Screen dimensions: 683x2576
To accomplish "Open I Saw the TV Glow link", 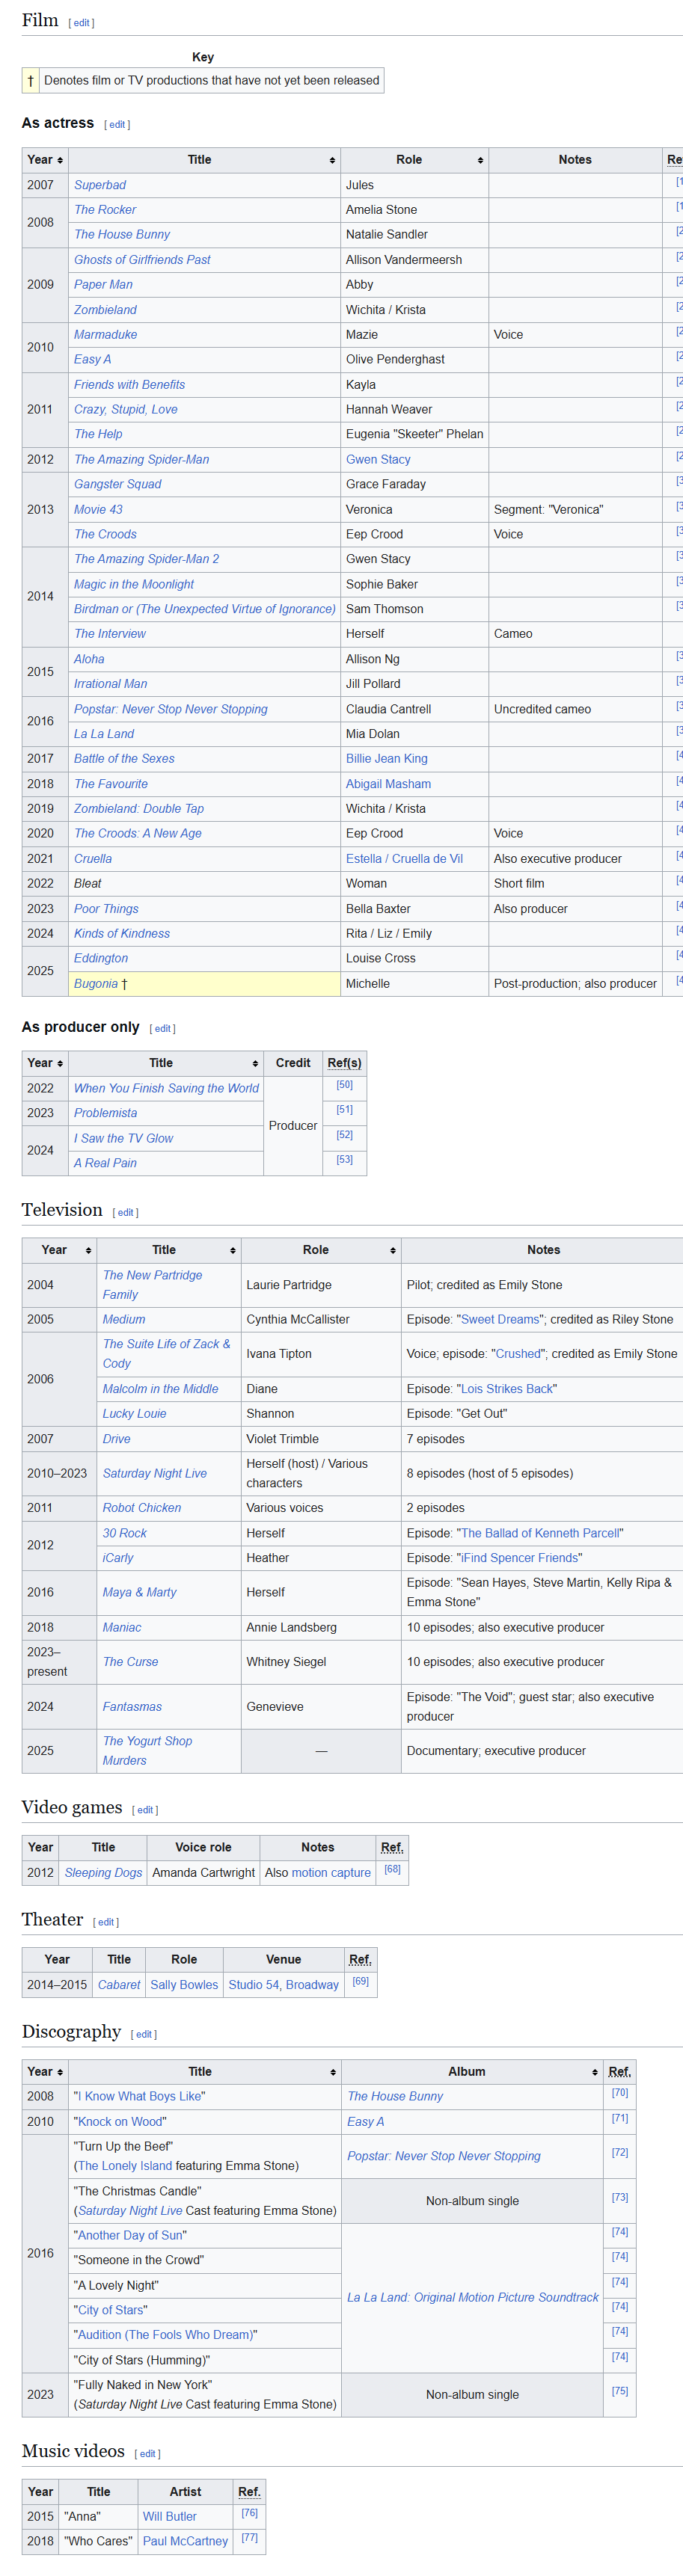I will pos(123,1138).
